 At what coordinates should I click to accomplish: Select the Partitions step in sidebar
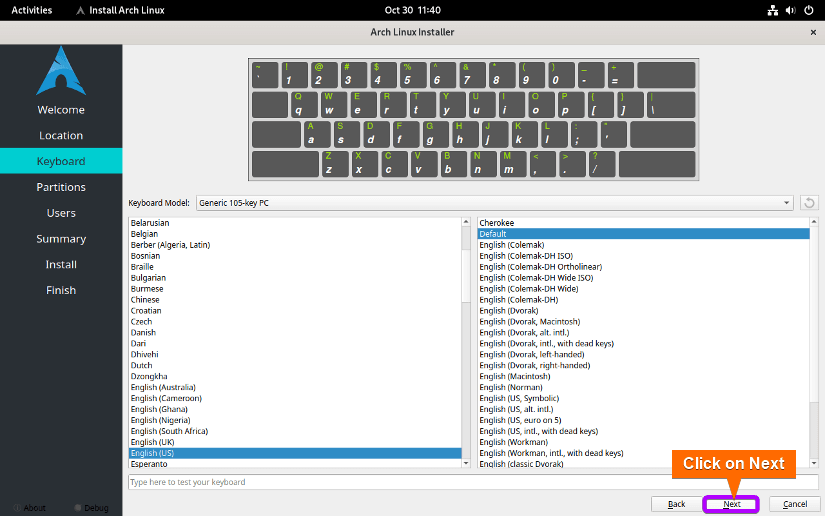tap(61, 187)
